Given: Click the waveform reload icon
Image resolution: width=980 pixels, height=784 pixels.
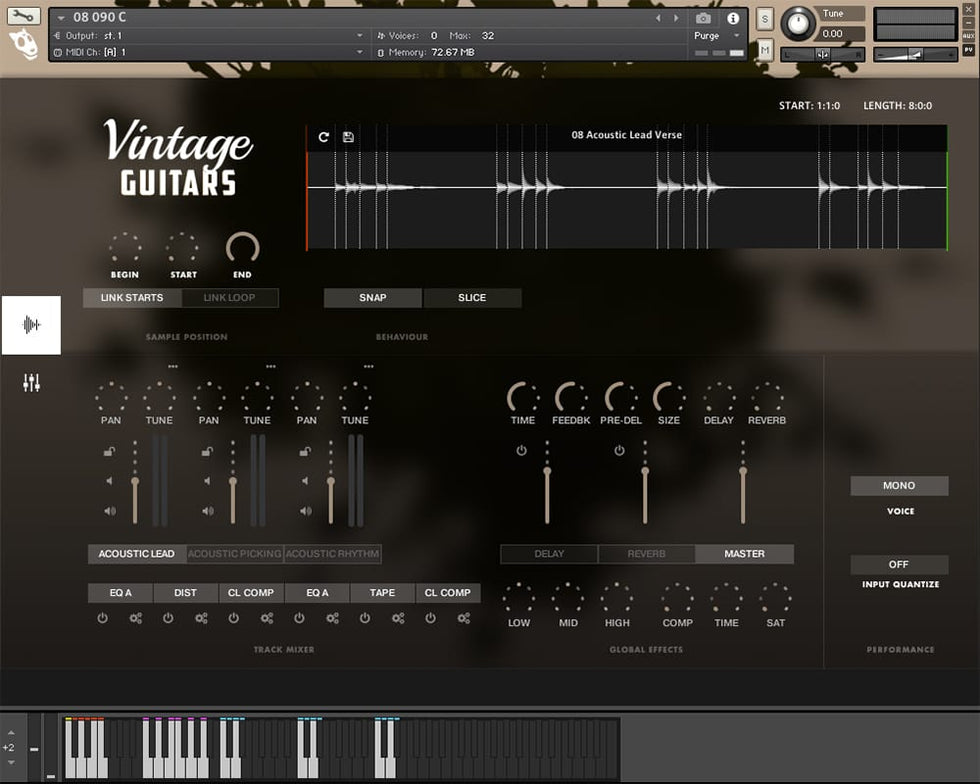Looking at the screenshot, I should [x=324, y=137].
